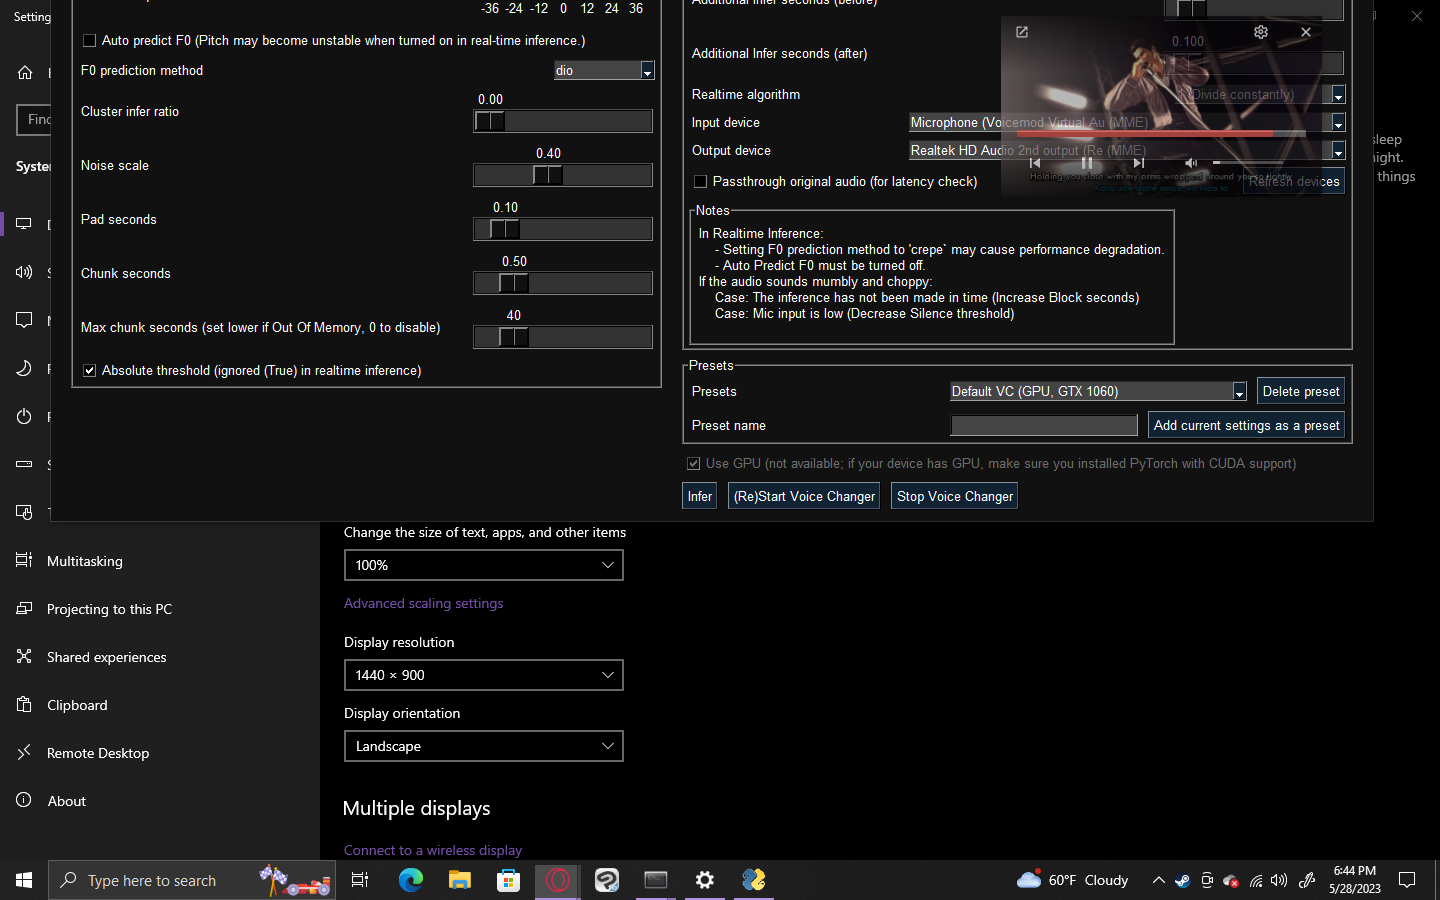This screenshot has height=900, width=1440.
Task: Skip to next track in mini player
Action: (1138, 162)
